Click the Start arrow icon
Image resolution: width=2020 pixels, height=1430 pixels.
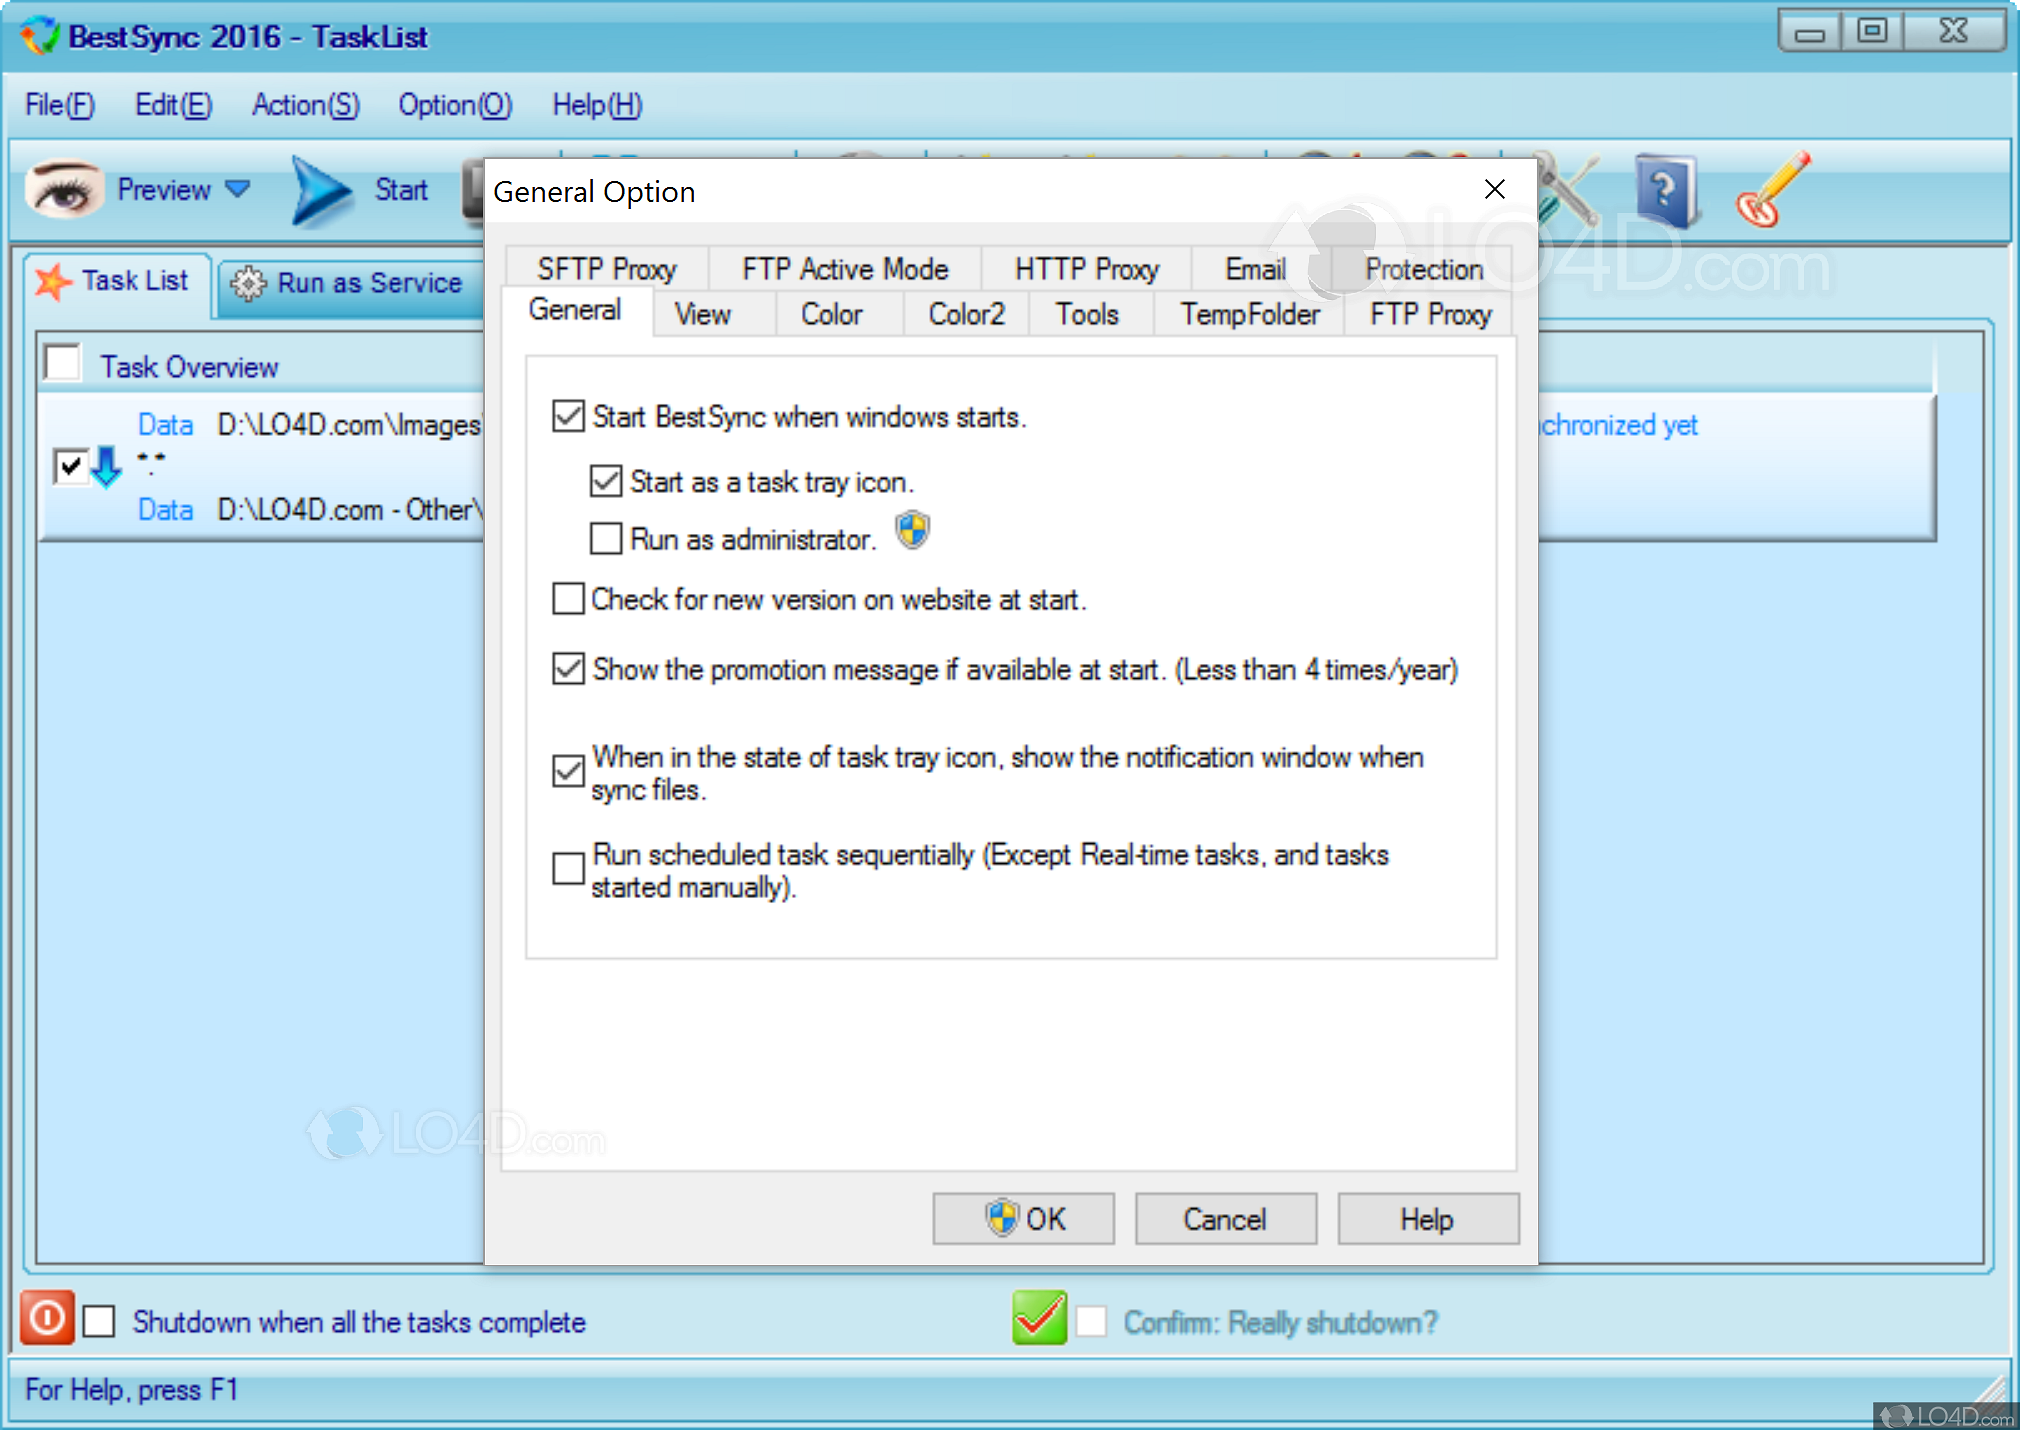point(318,190)
